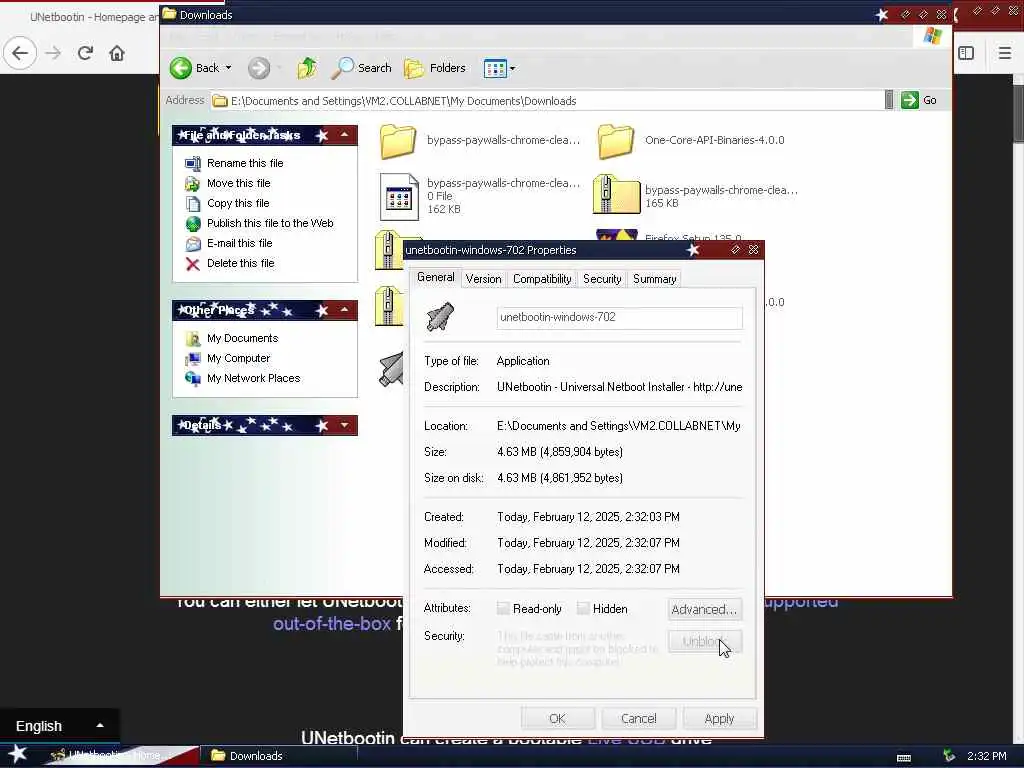Click the green Go arrow button
The height and width of the screenshot is (768, 1024).
click(910, 101)
